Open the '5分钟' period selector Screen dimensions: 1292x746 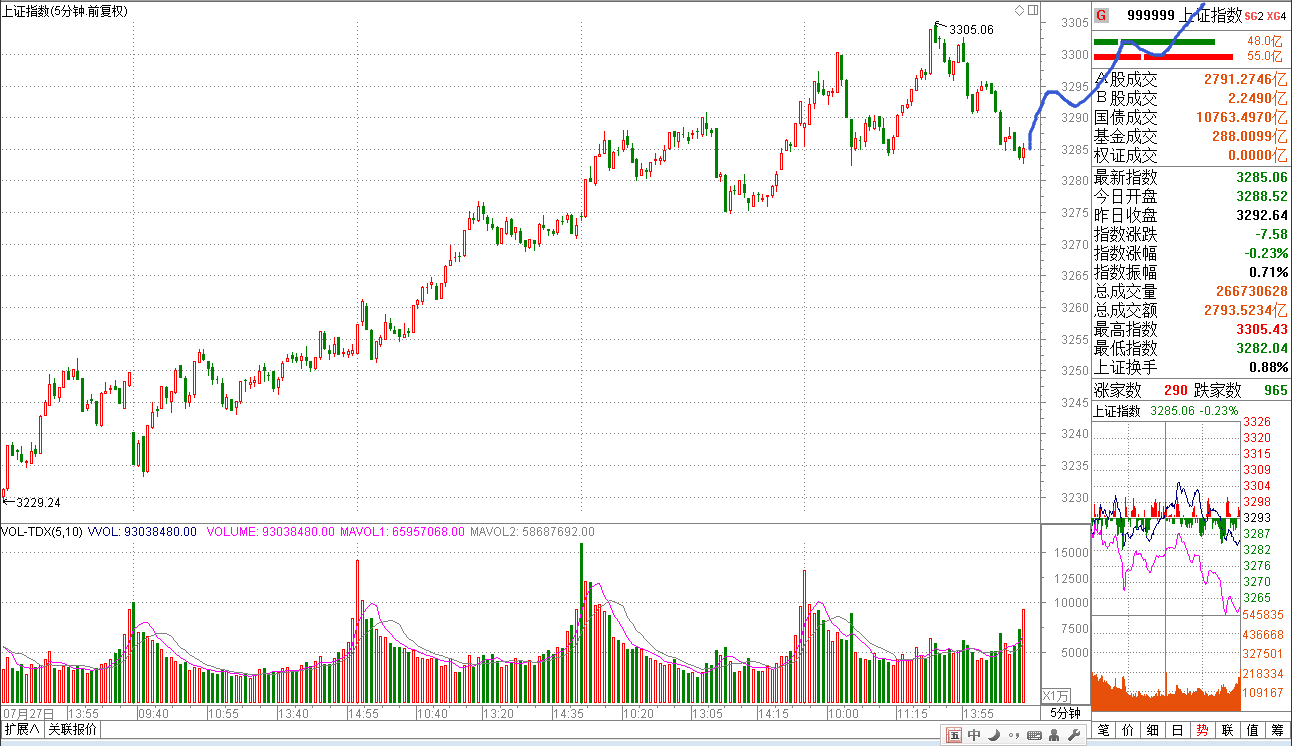(x=1065, y=713)
